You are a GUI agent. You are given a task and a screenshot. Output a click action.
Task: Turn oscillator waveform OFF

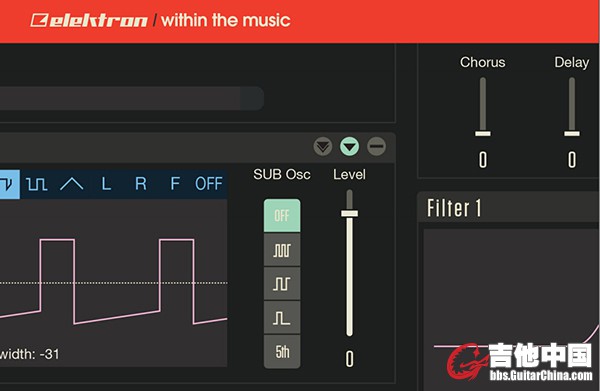point(209,184)
